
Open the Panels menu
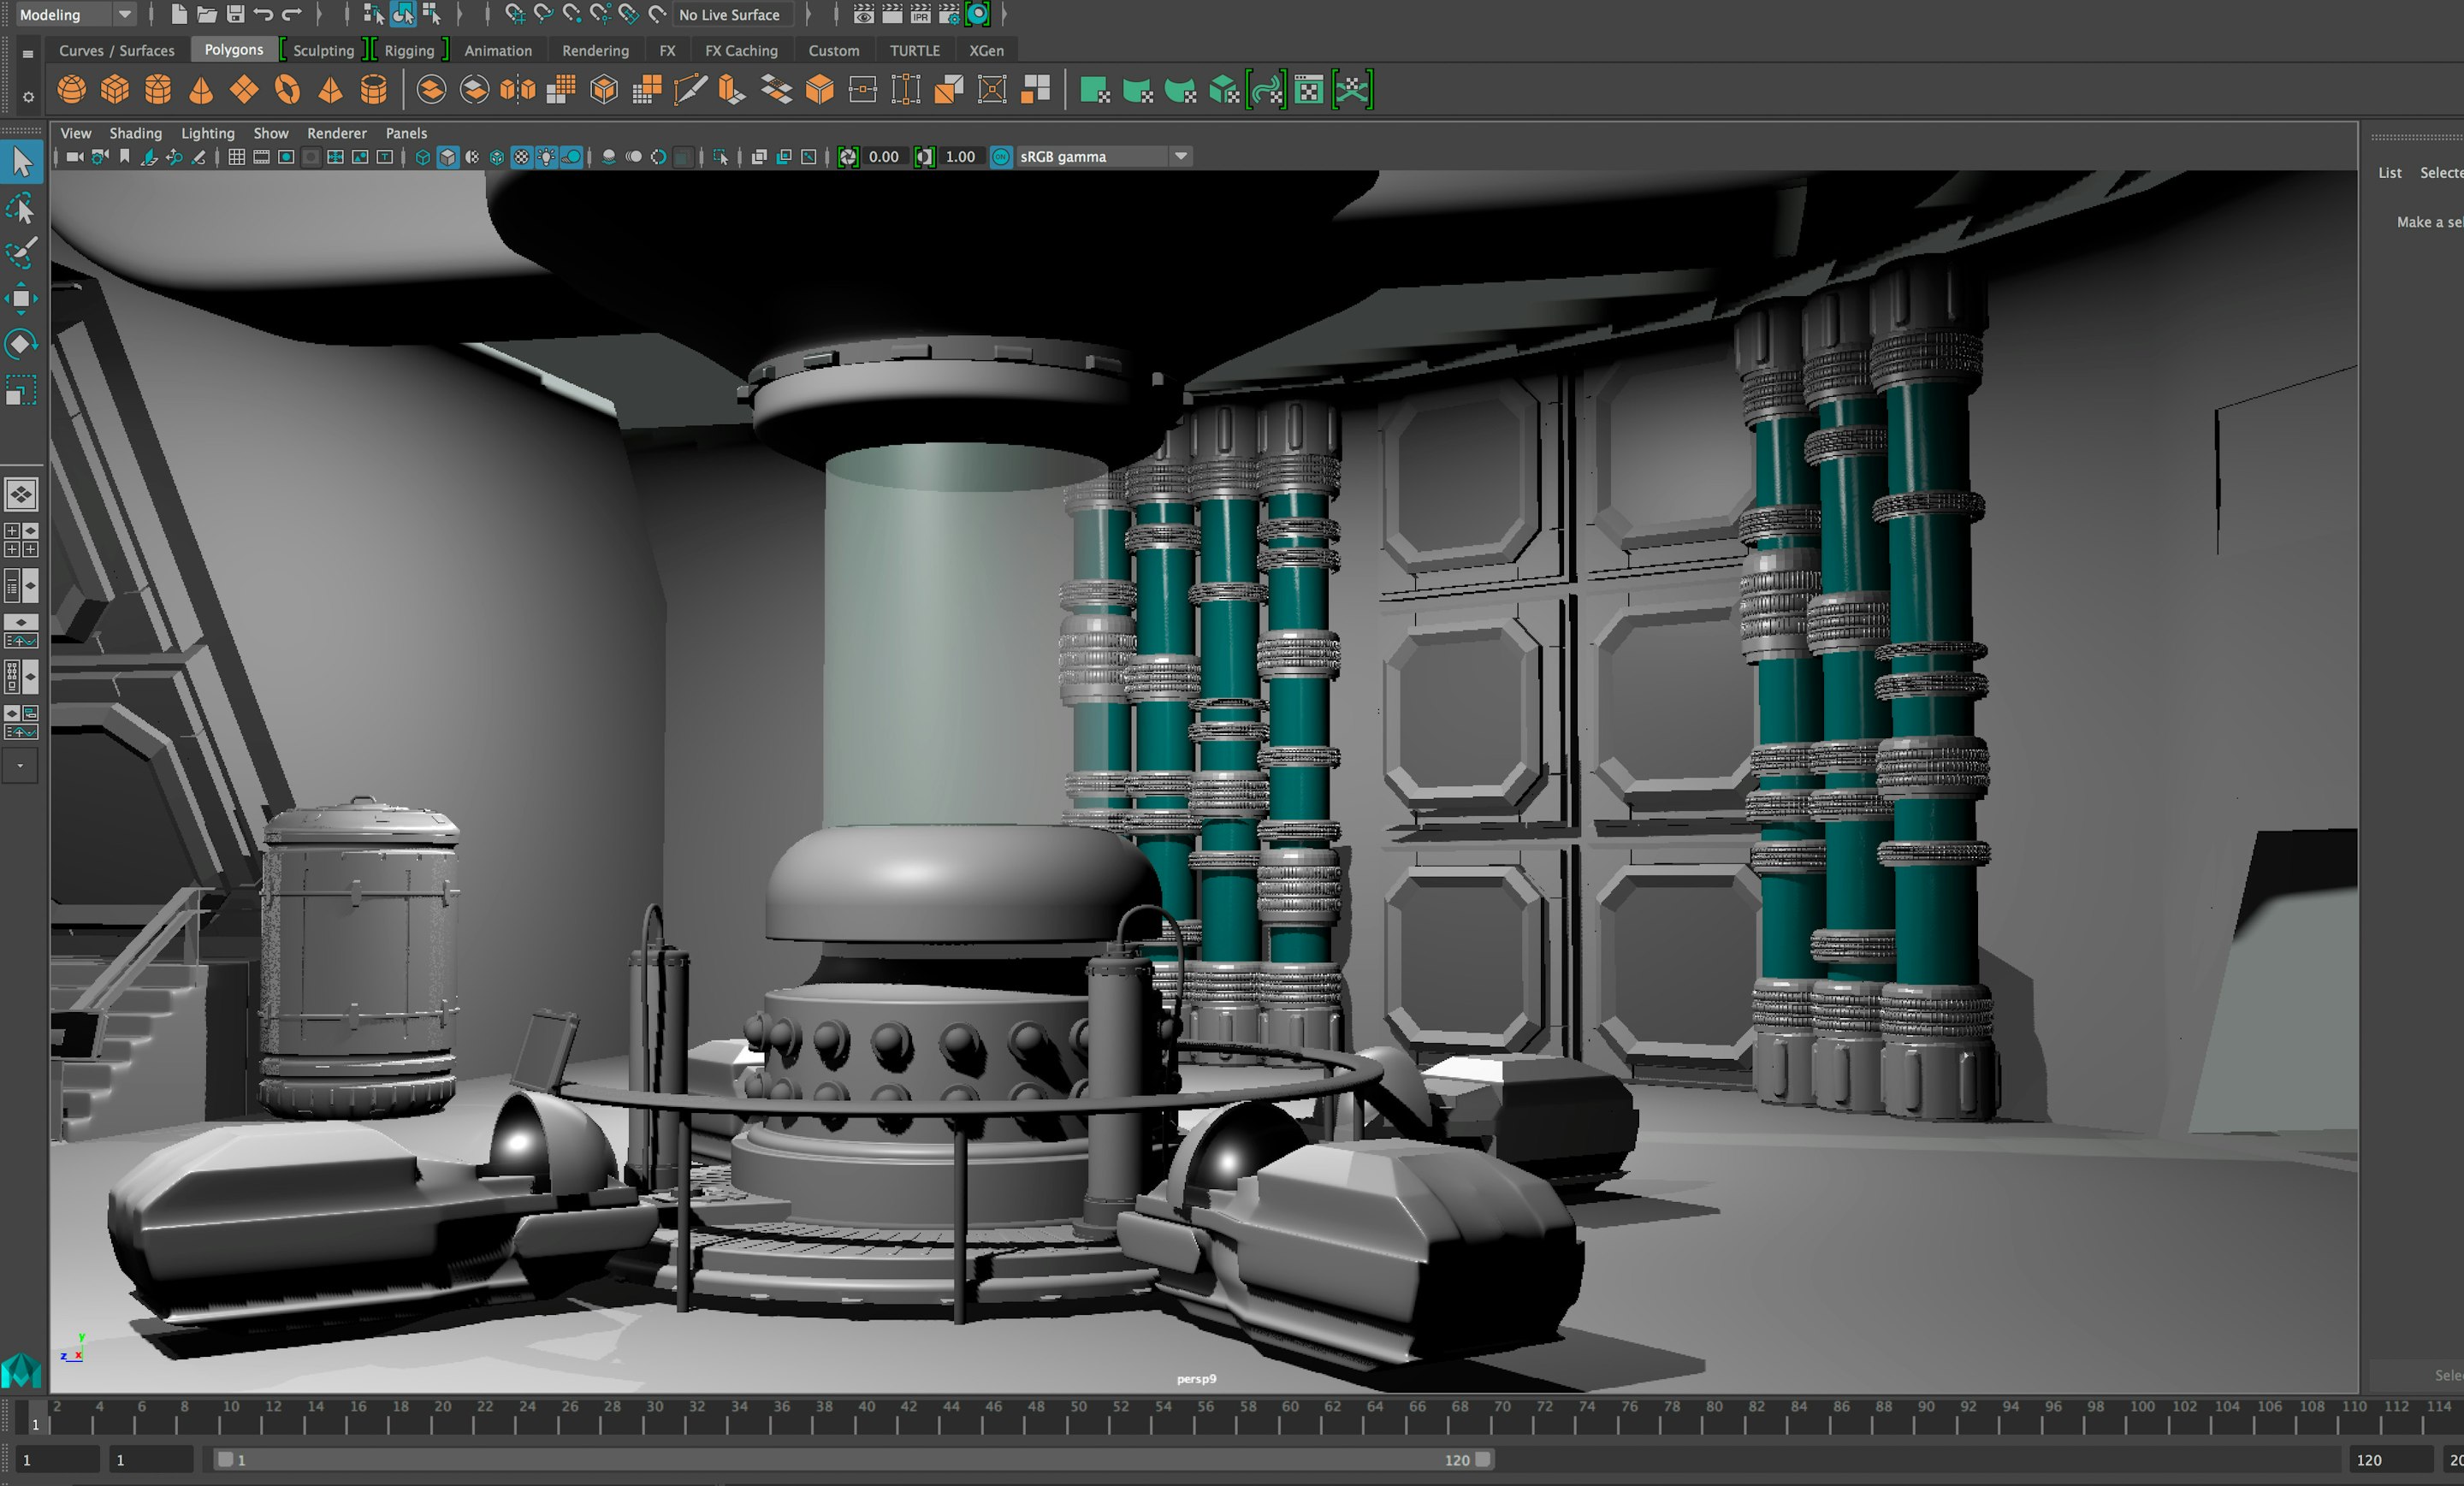coord(406,133)
